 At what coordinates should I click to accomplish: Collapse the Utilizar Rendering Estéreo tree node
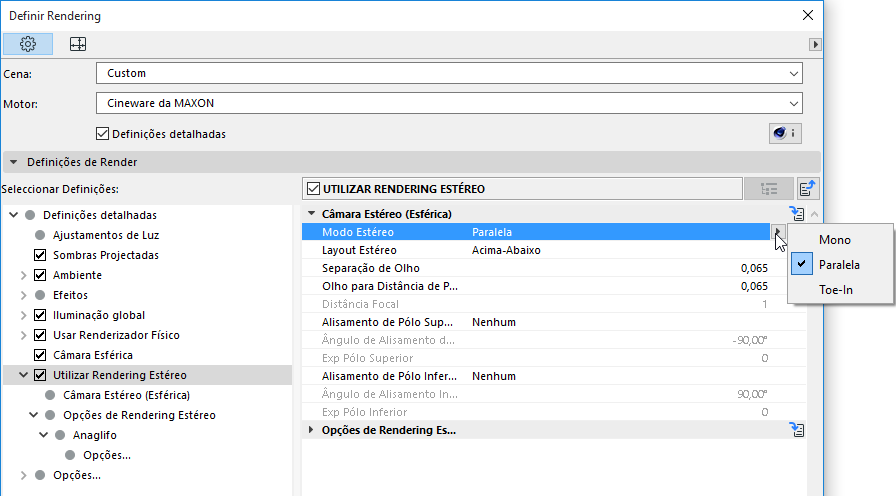click(x=23, y=375)
